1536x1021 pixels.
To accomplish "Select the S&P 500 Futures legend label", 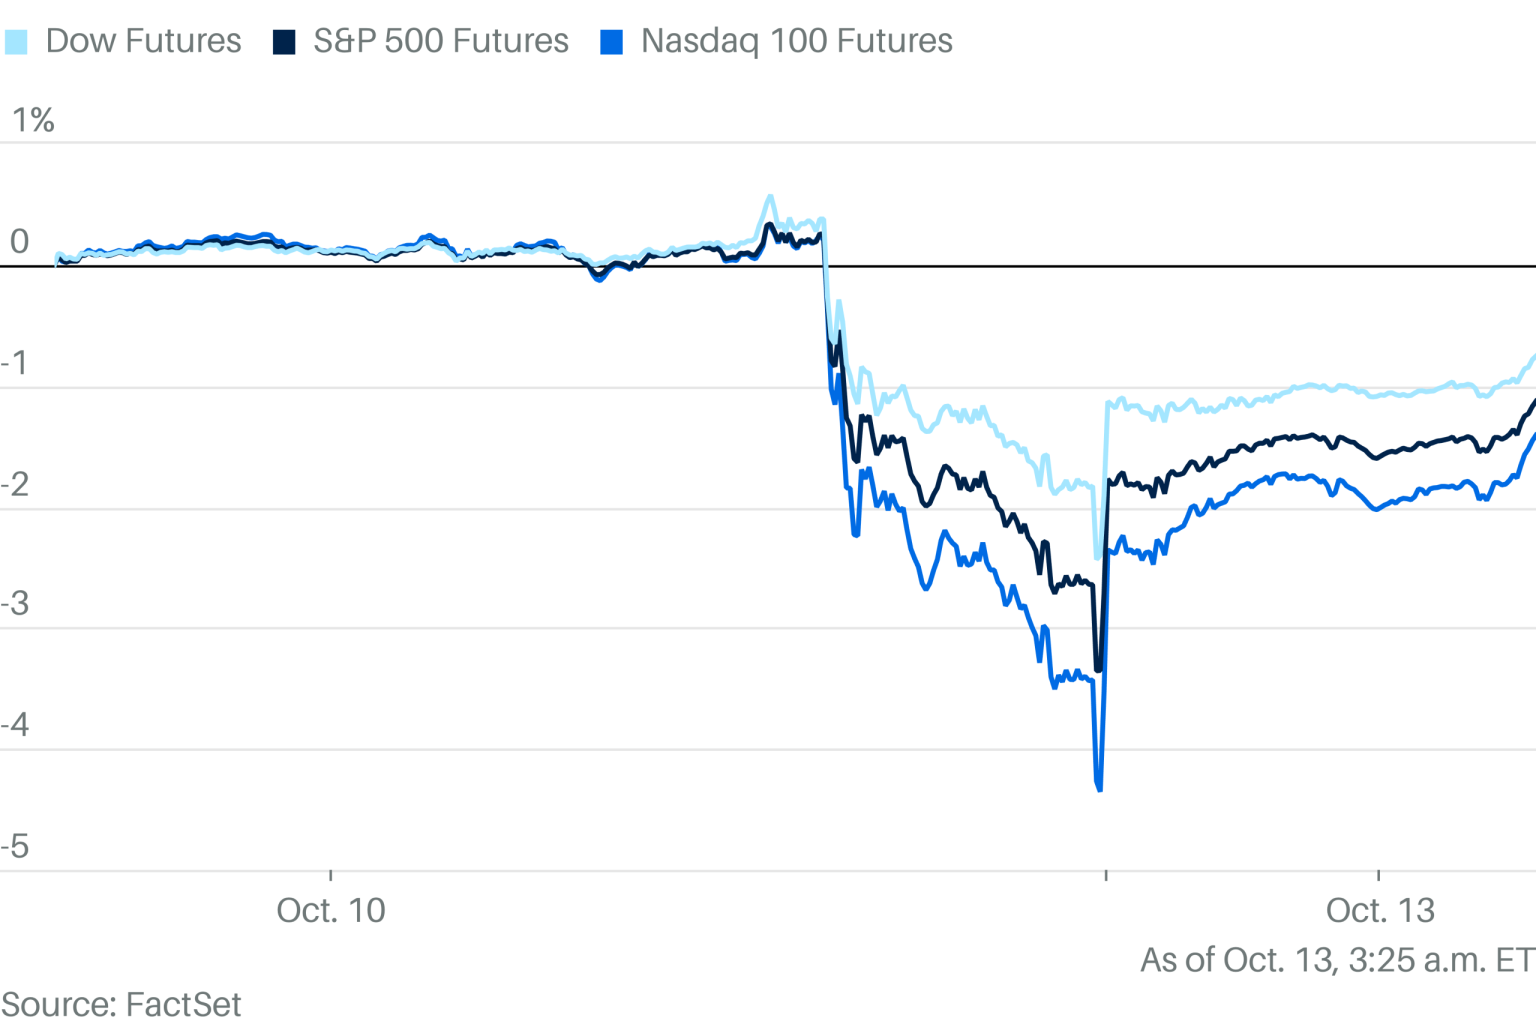I will 440,41.
